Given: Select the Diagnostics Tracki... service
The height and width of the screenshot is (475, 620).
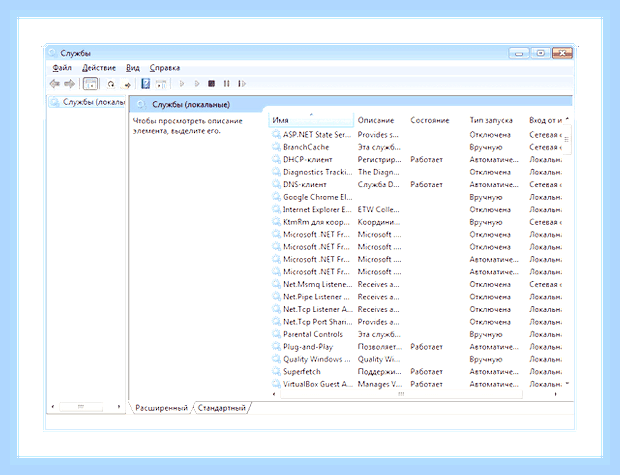Looking at the screenshot, I should pos(318,172).
